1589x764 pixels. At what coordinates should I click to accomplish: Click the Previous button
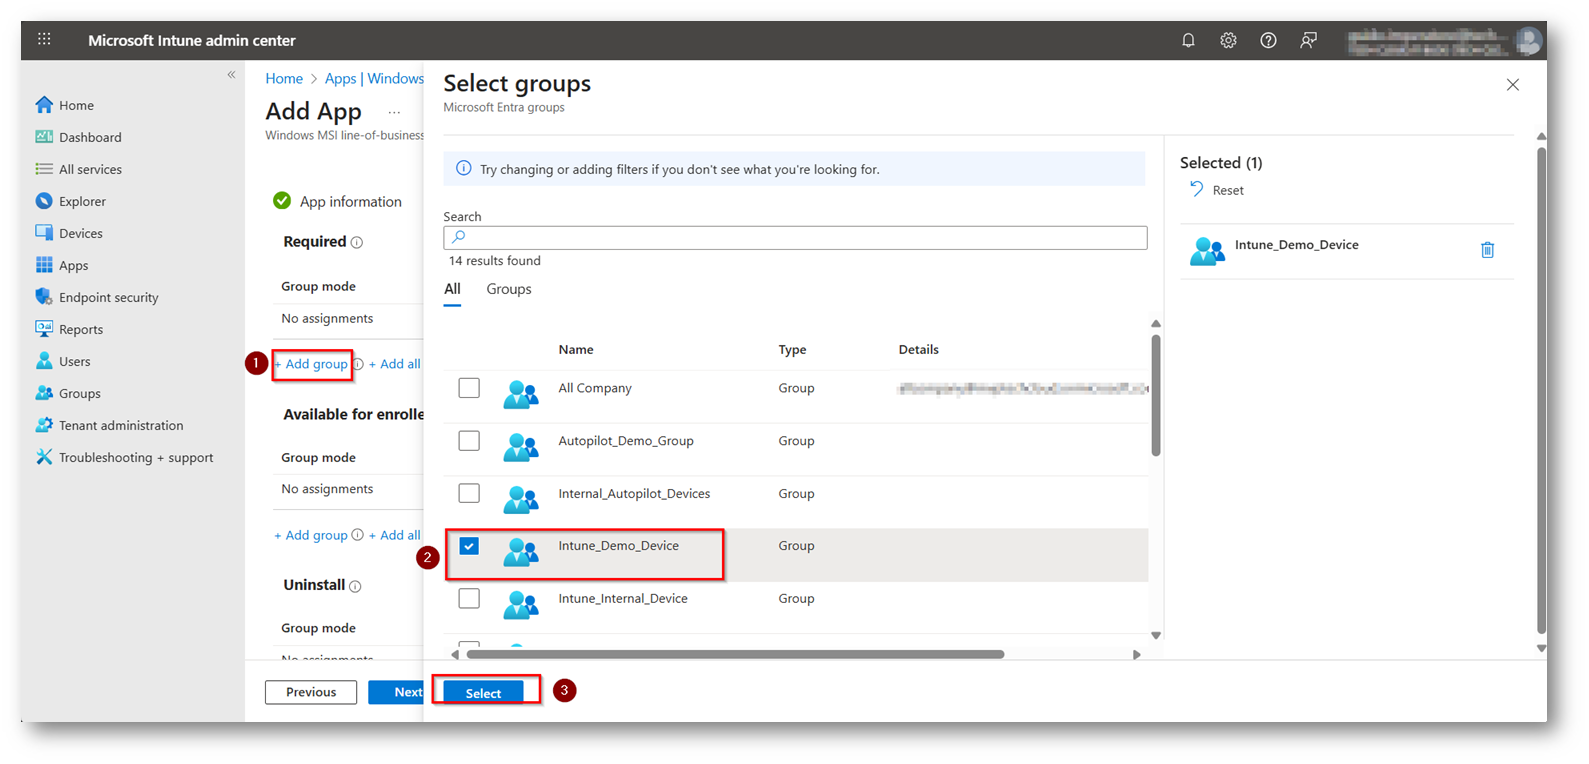(311, 692)
